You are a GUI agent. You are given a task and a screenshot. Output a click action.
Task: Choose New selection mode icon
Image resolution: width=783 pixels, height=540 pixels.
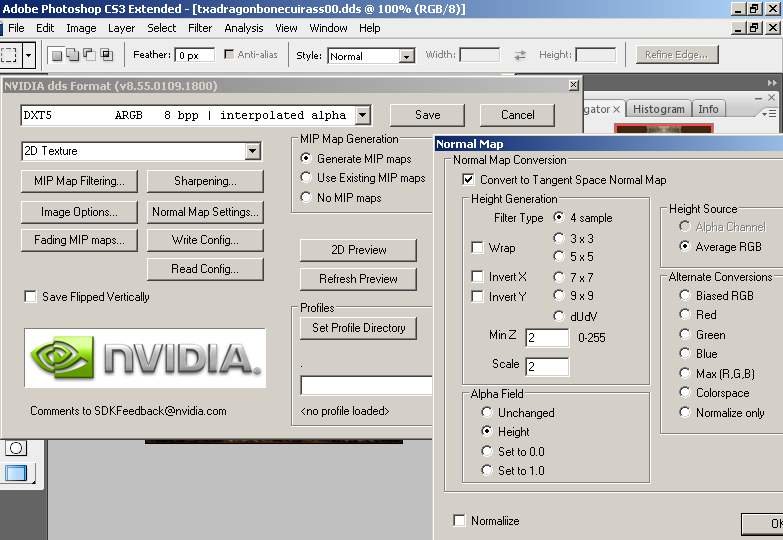57,55
